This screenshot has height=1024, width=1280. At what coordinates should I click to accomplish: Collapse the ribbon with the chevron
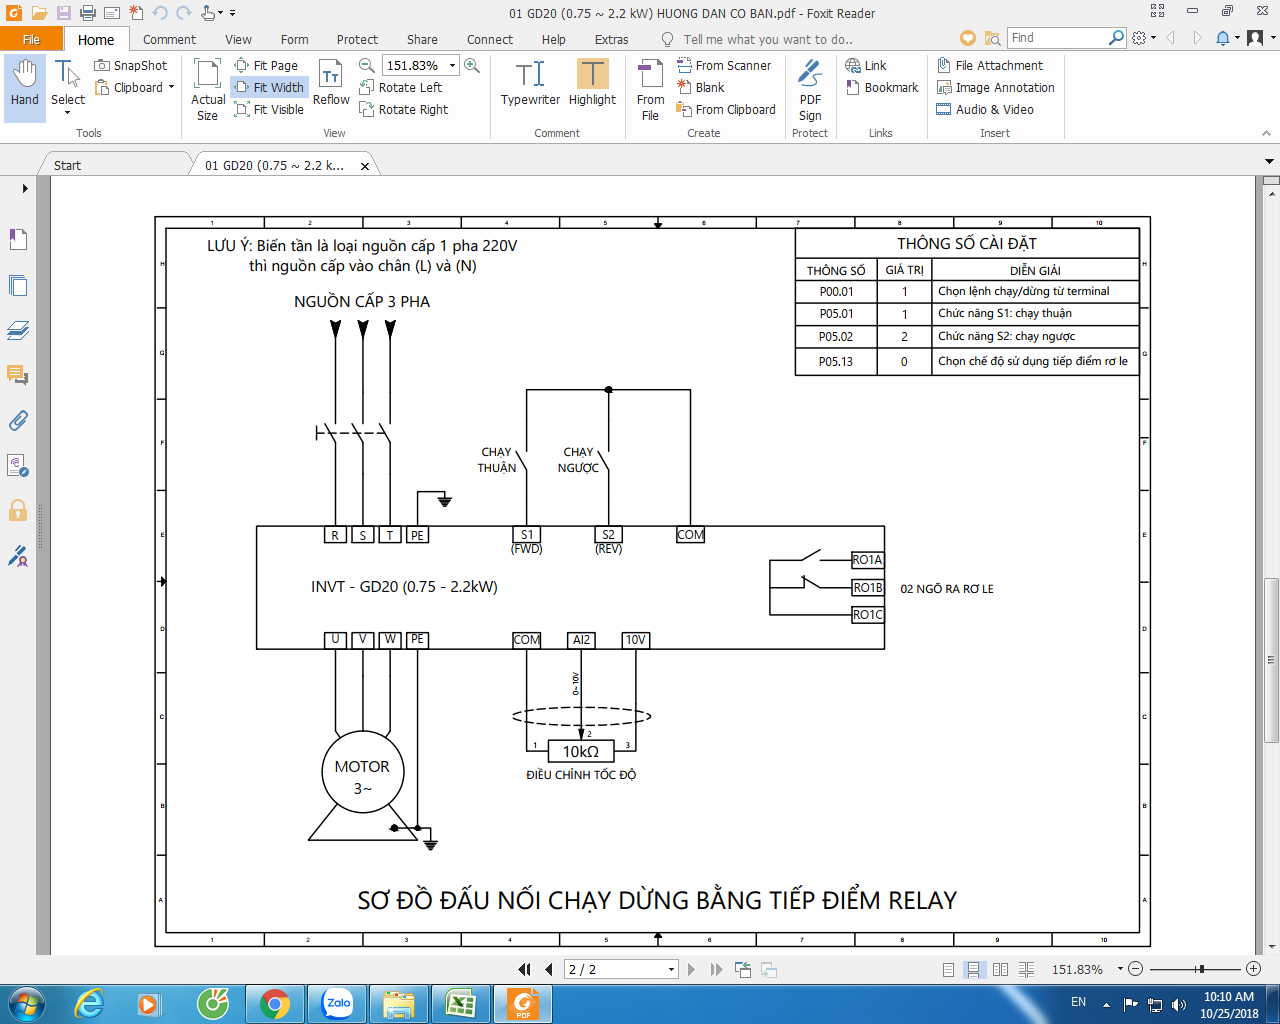tap(1267, 133)
